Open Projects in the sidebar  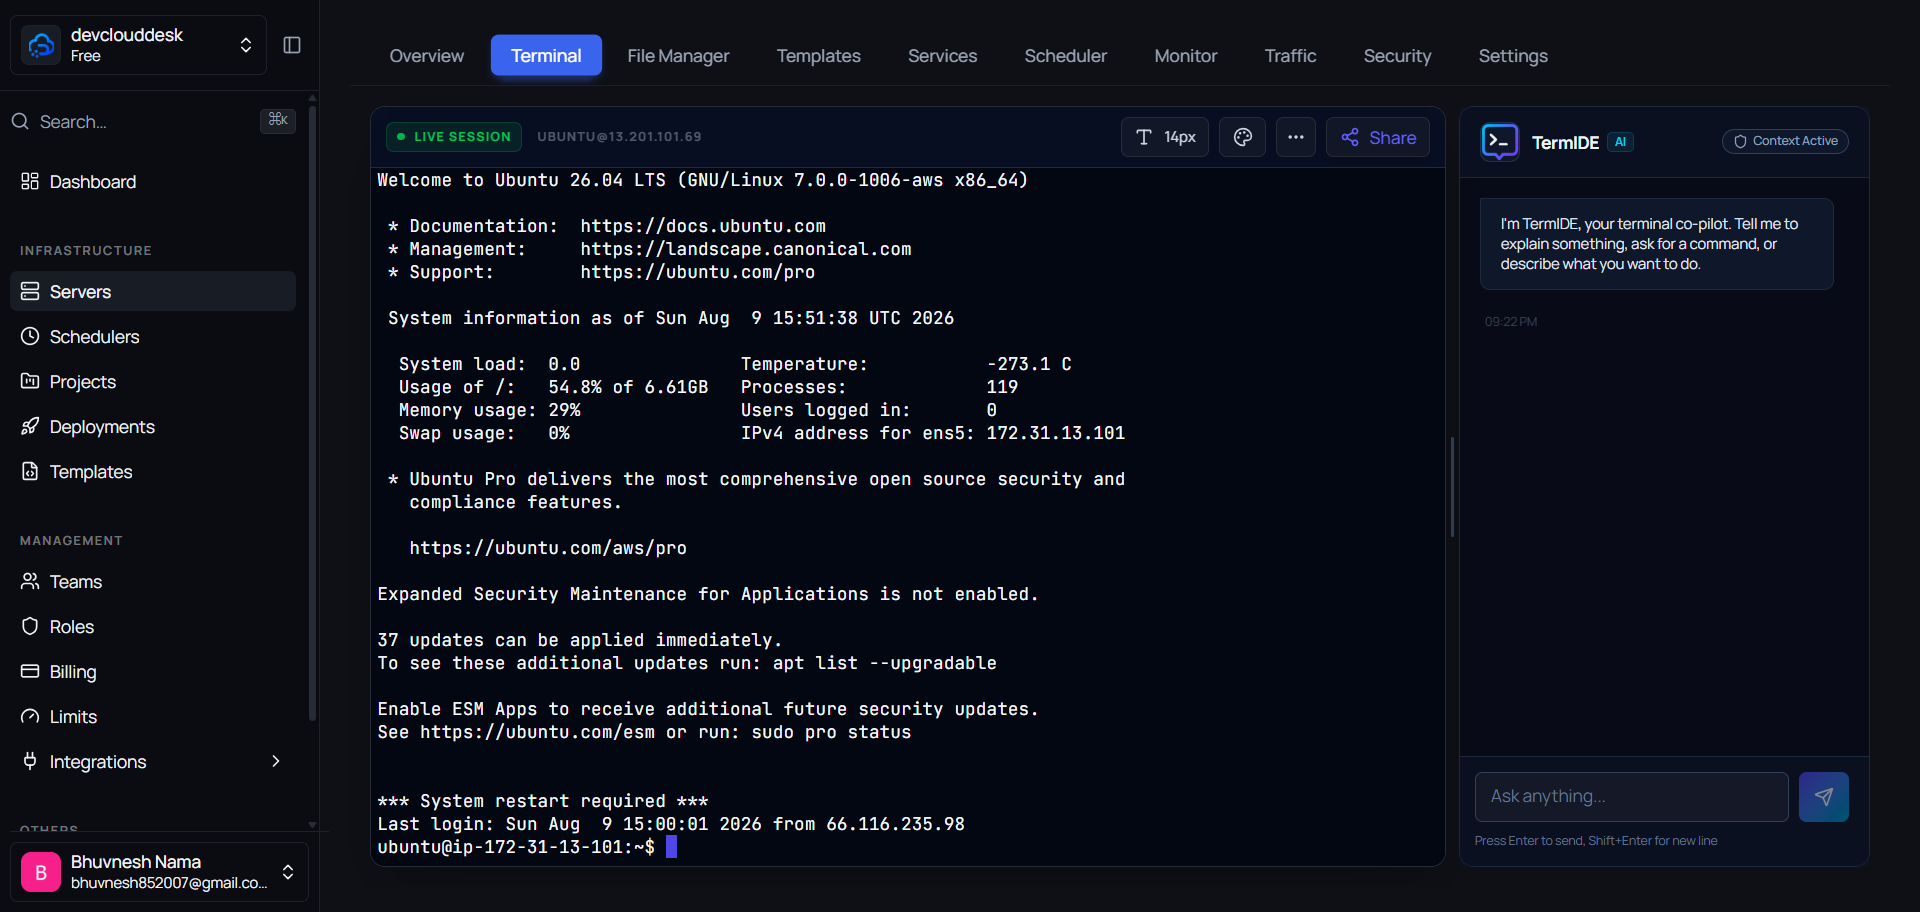tap(153, 381)
